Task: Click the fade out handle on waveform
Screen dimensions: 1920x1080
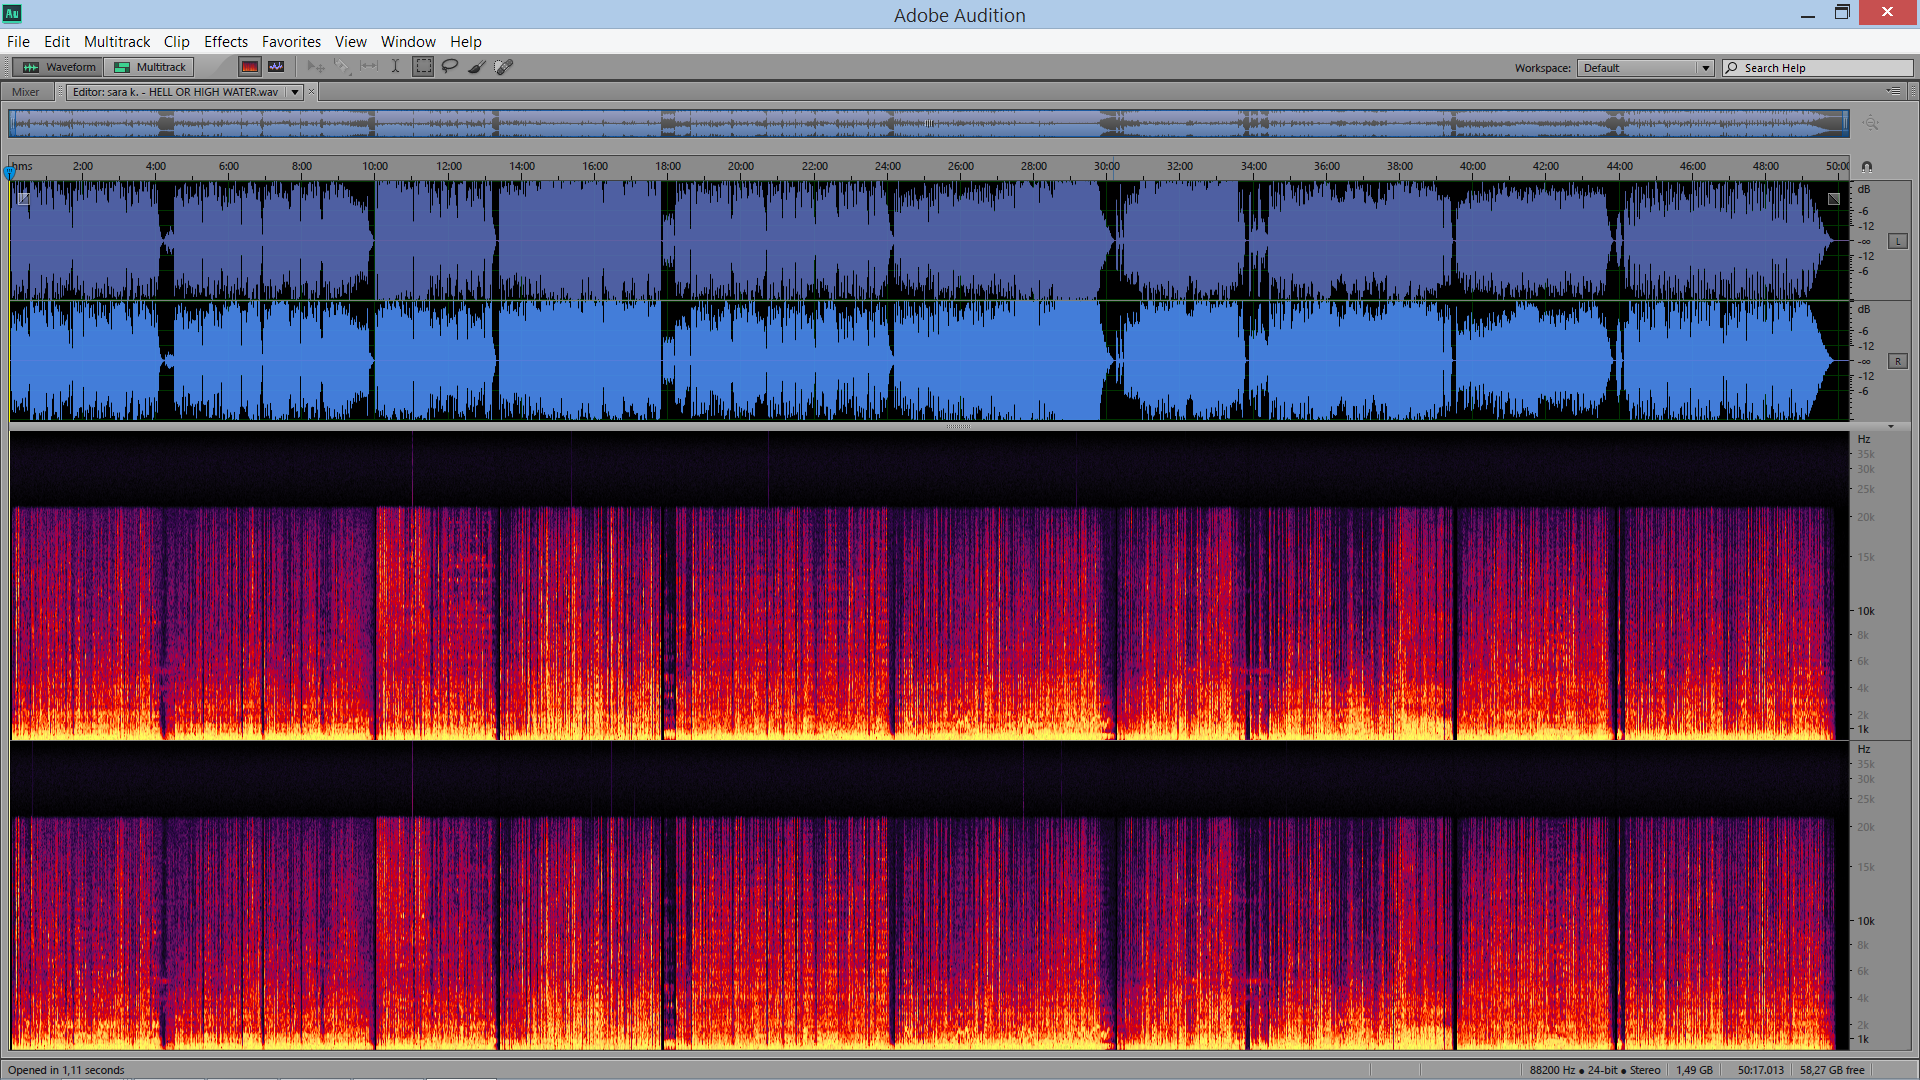Action: [1834, 199]
